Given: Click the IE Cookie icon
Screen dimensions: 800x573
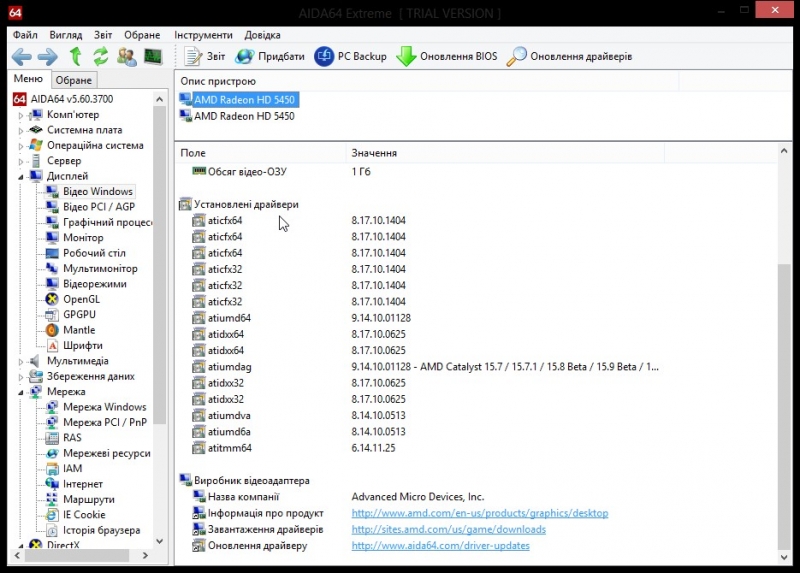Looking at the screenshot, I should pos(52,514).
